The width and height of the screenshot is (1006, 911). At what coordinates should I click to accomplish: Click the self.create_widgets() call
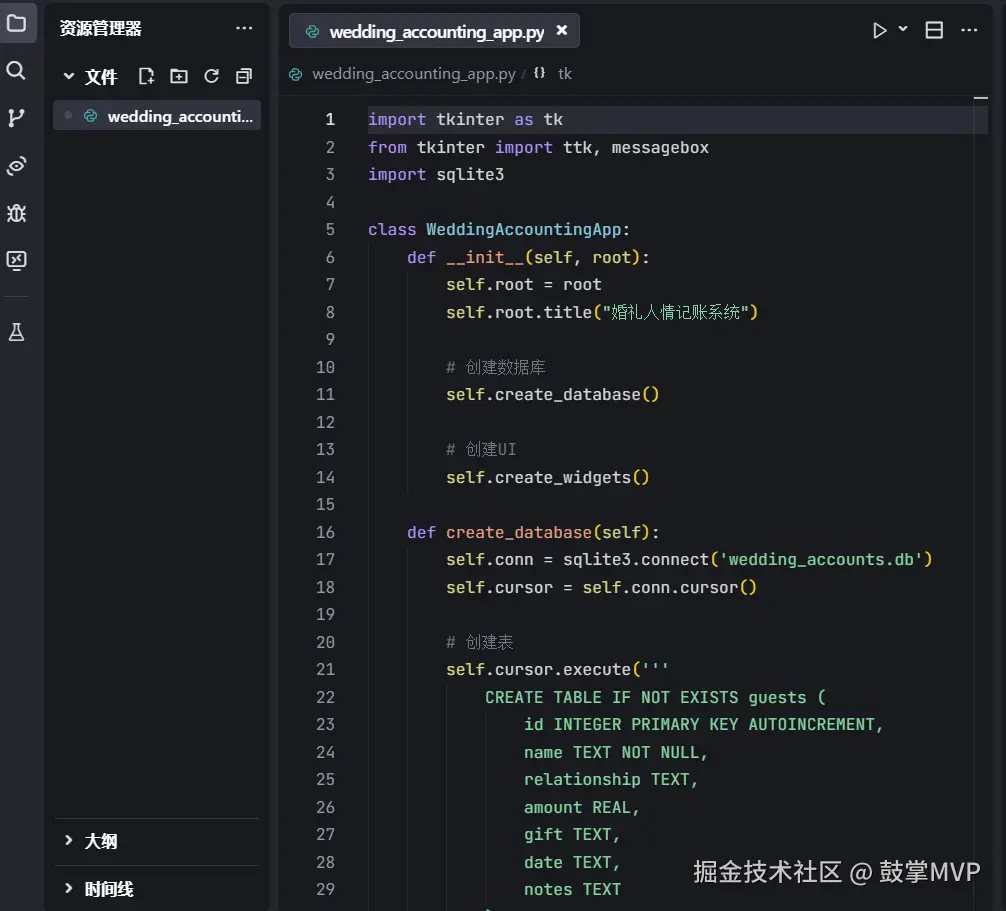point(547,477)
